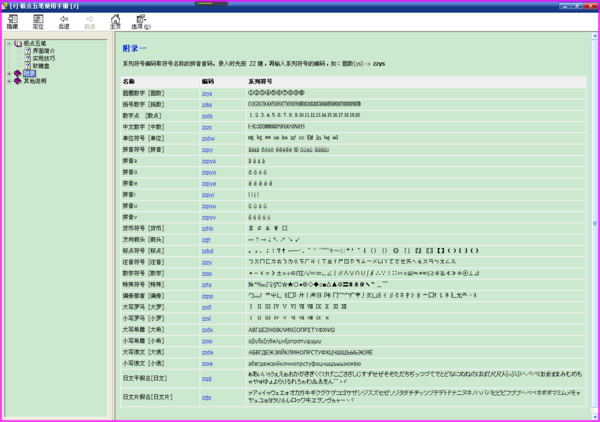
Task: Click the zzzy code
Action: (207, 262)
